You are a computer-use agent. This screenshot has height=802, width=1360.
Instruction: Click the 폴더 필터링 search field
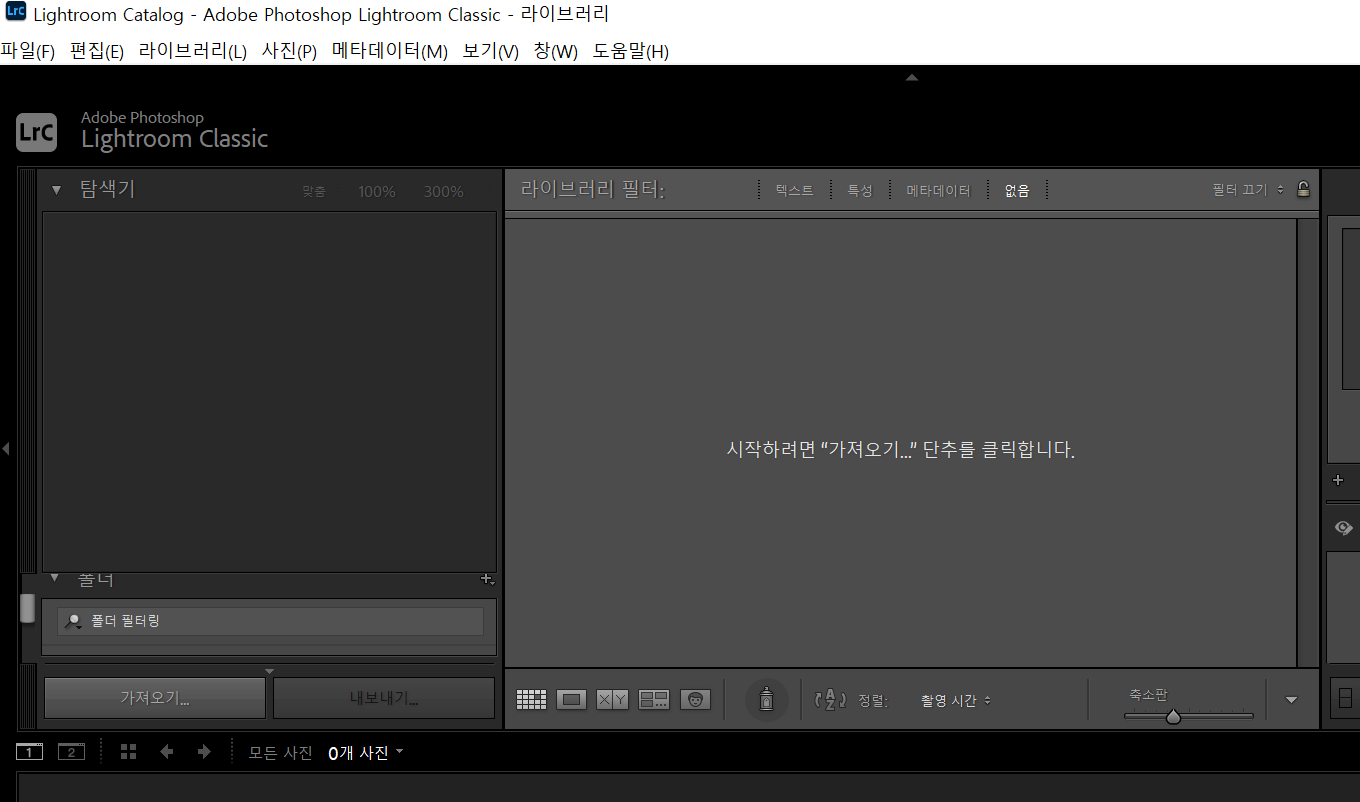click(x=270, y=621)
